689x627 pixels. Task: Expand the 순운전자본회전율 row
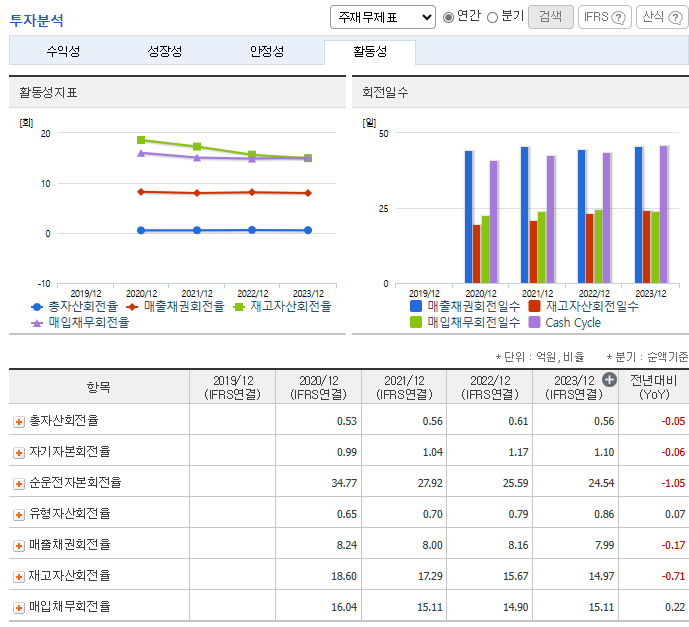coord(18,484)
